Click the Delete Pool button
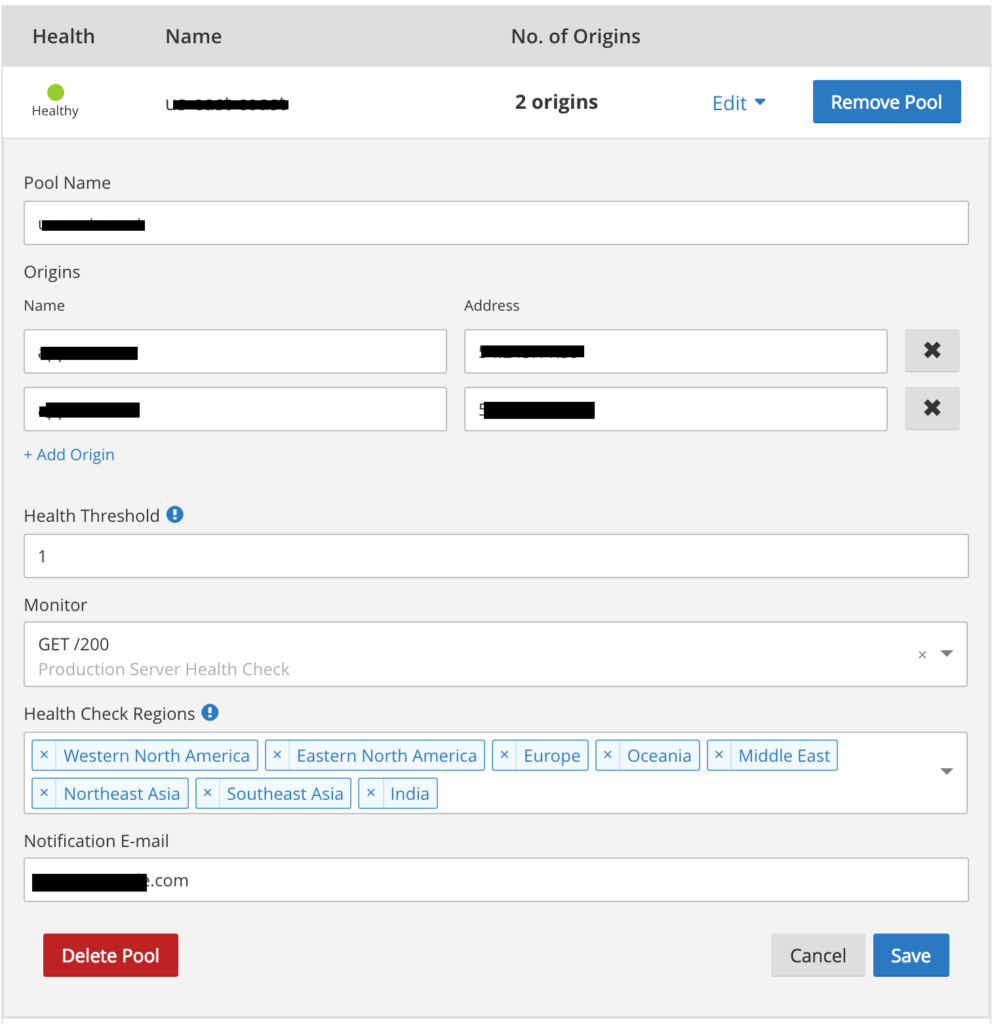The height and width of the screenshot is (1024, 994). (110, 955)
